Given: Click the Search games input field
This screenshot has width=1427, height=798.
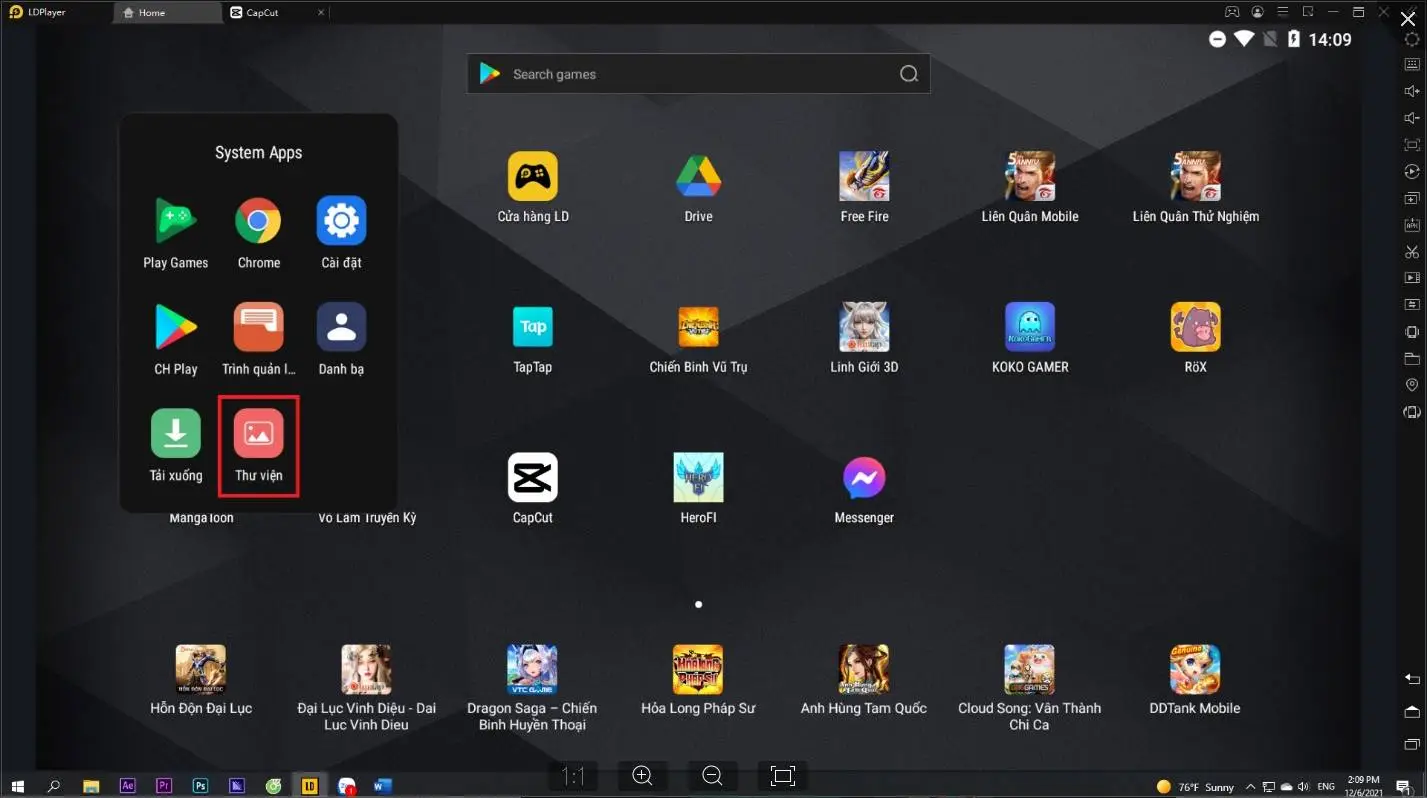Looking at the screenshot, I should (x=698, y=74).
